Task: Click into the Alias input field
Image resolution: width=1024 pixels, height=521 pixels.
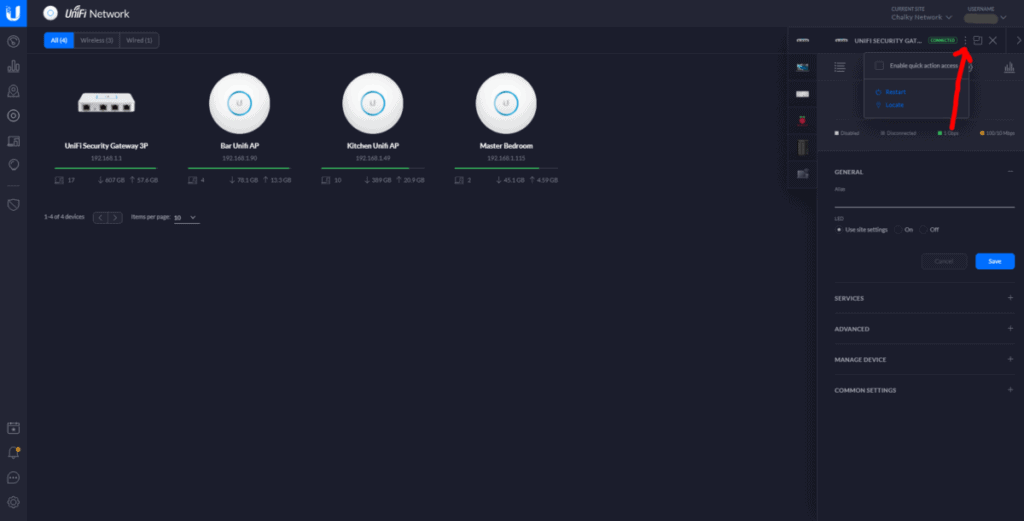Action: coord(924,200)
